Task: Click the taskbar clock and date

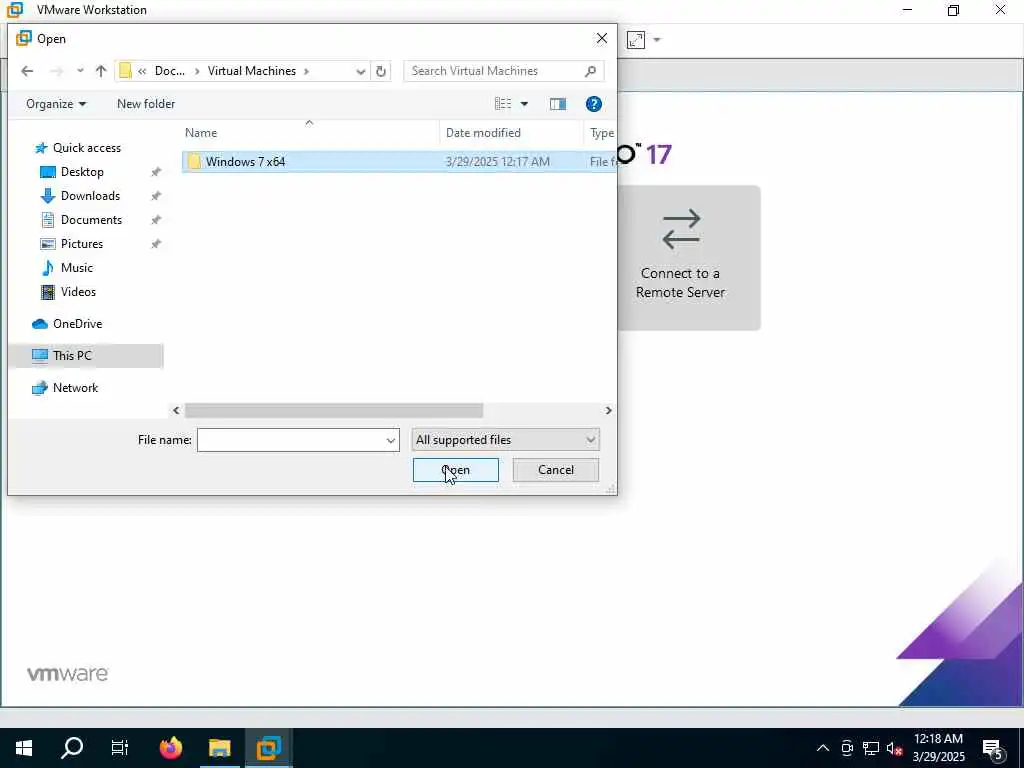Action: [x=938, y=748]
